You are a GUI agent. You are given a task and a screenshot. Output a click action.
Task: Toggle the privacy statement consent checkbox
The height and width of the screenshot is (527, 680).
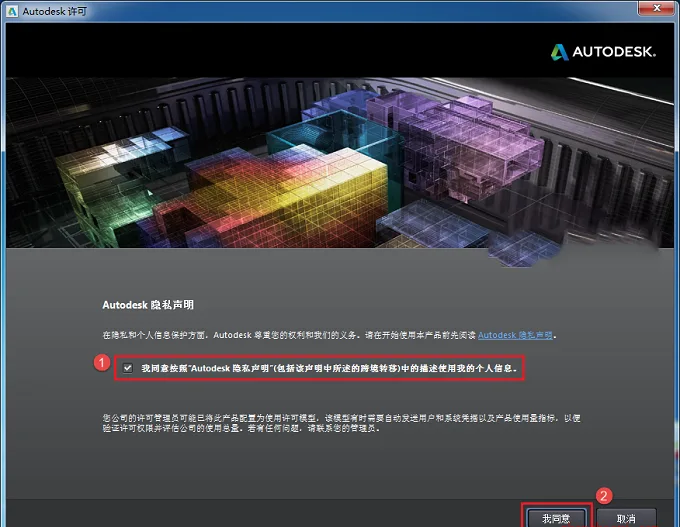tap(128, 368)
